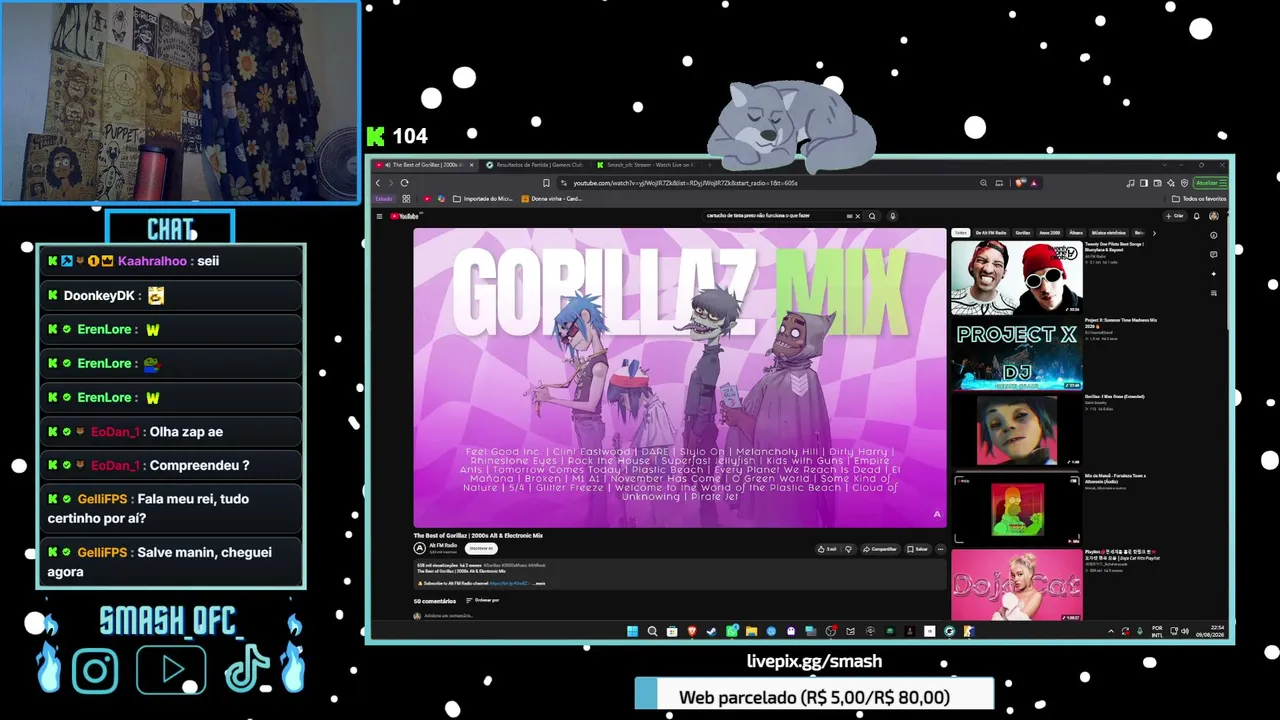Open File Explorer from the taskbar
This screenshot has width=1280, height=720.
coord(751,631)
